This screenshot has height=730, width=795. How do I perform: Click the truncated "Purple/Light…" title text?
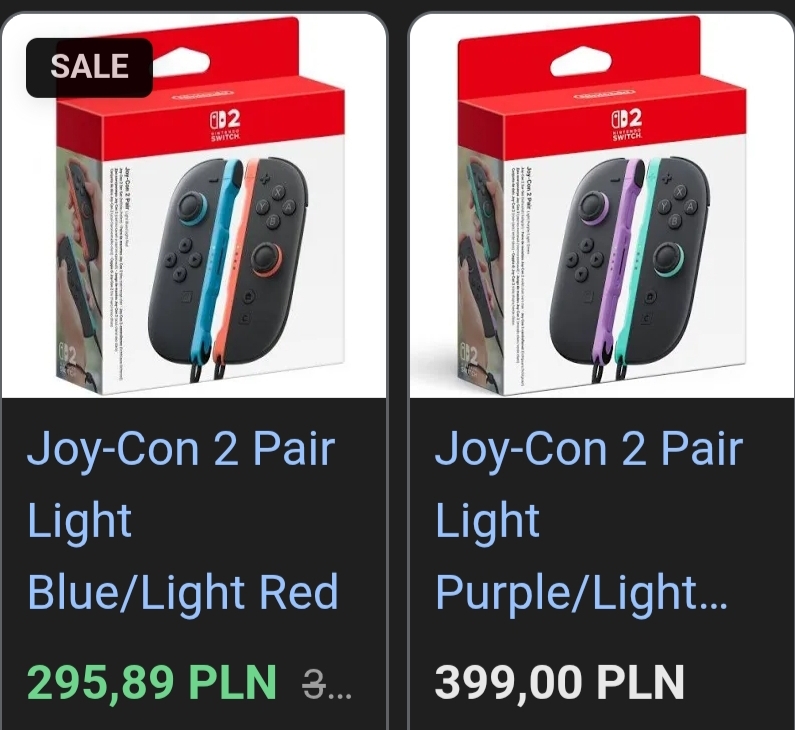point(582,593)
